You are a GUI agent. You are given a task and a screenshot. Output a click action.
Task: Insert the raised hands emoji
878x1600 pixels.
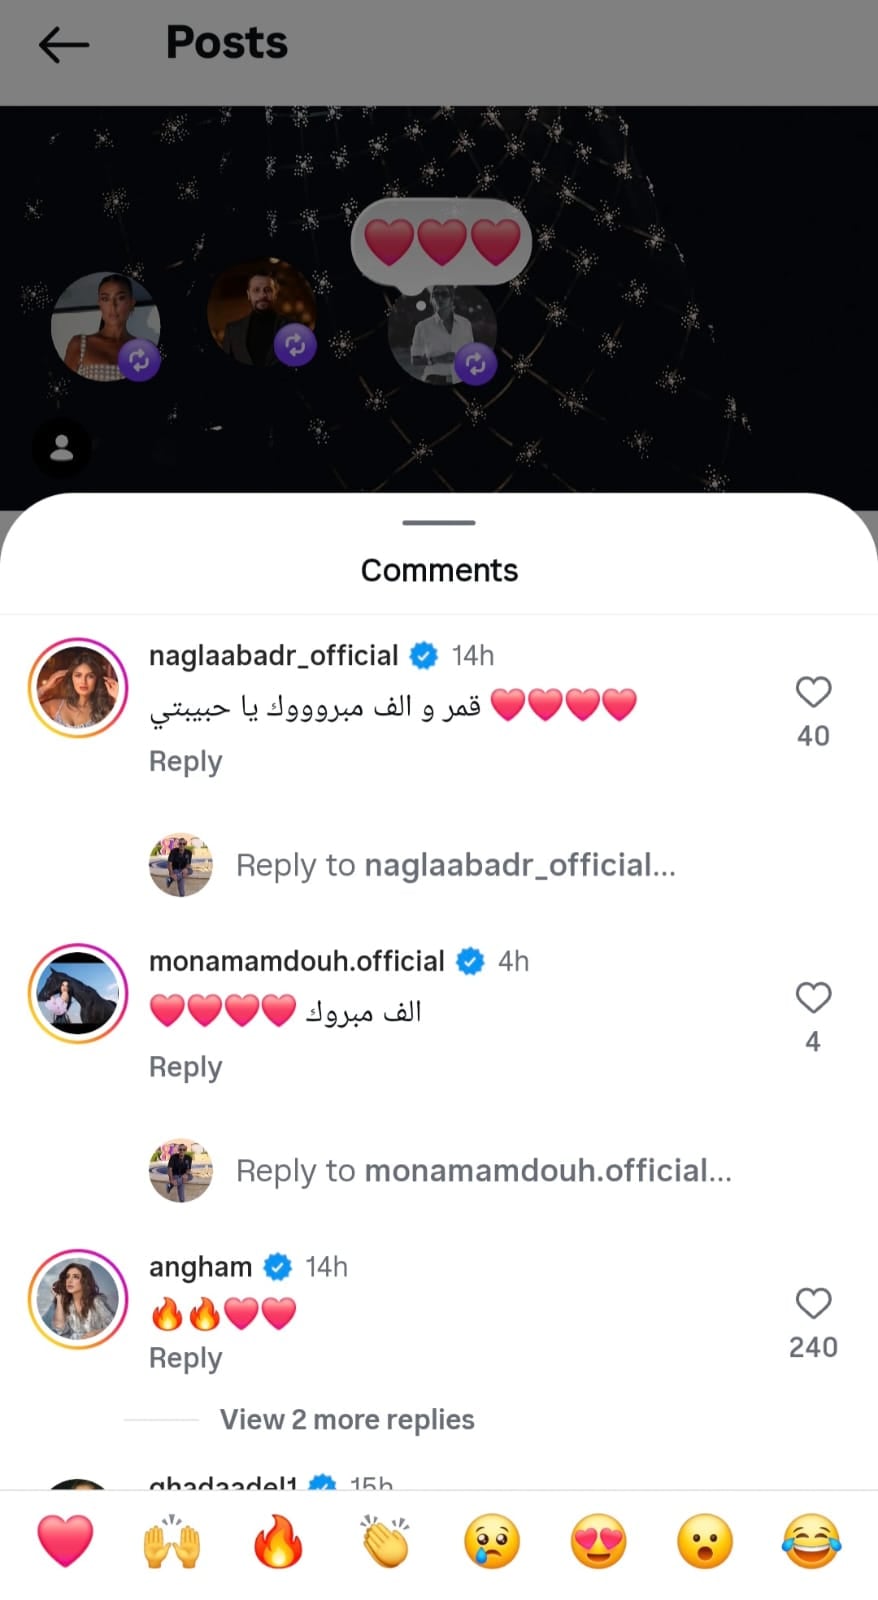[x=172, y=1541]
